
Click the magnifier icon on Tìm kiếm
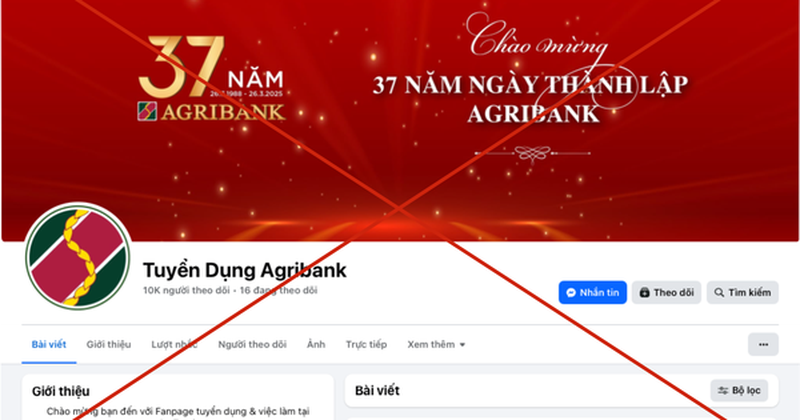(719, 292)
